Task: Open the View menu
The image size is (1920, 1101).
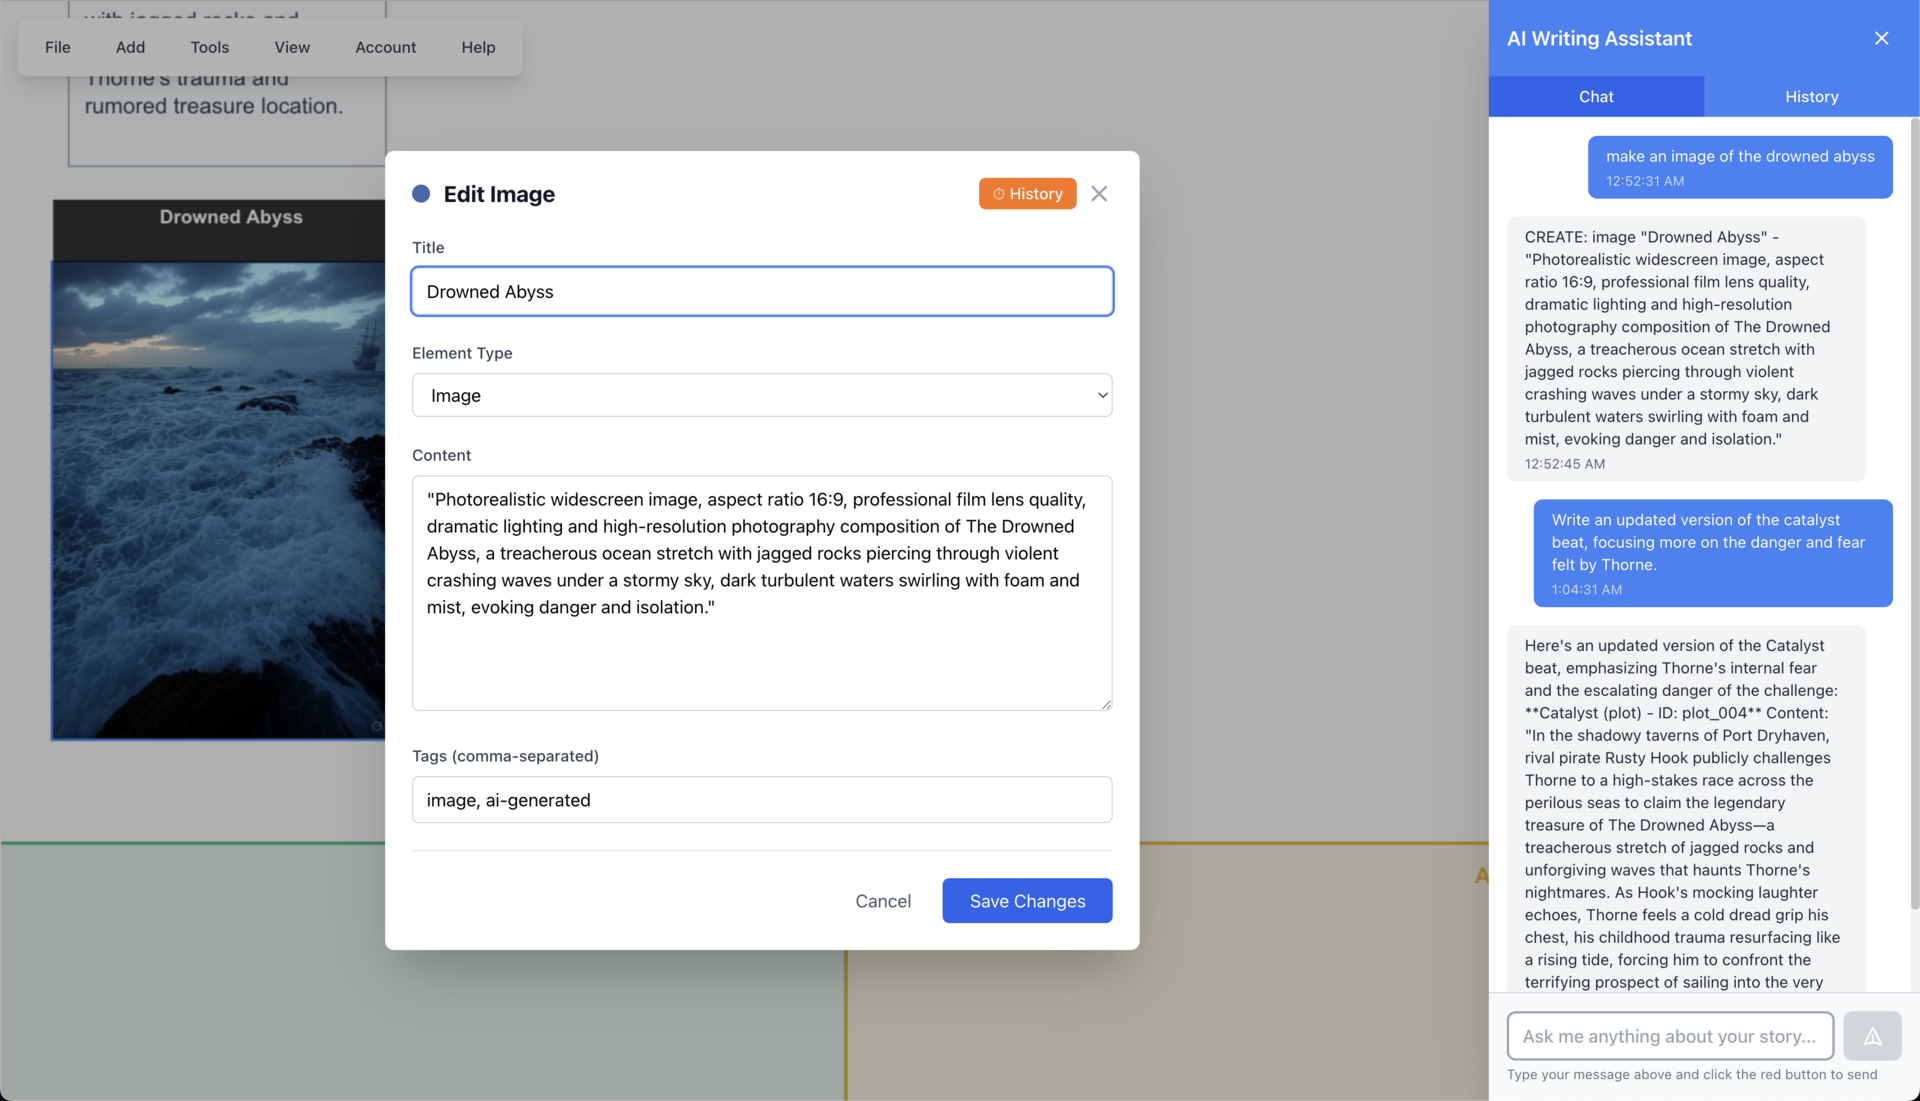Action: coord(292,47)
